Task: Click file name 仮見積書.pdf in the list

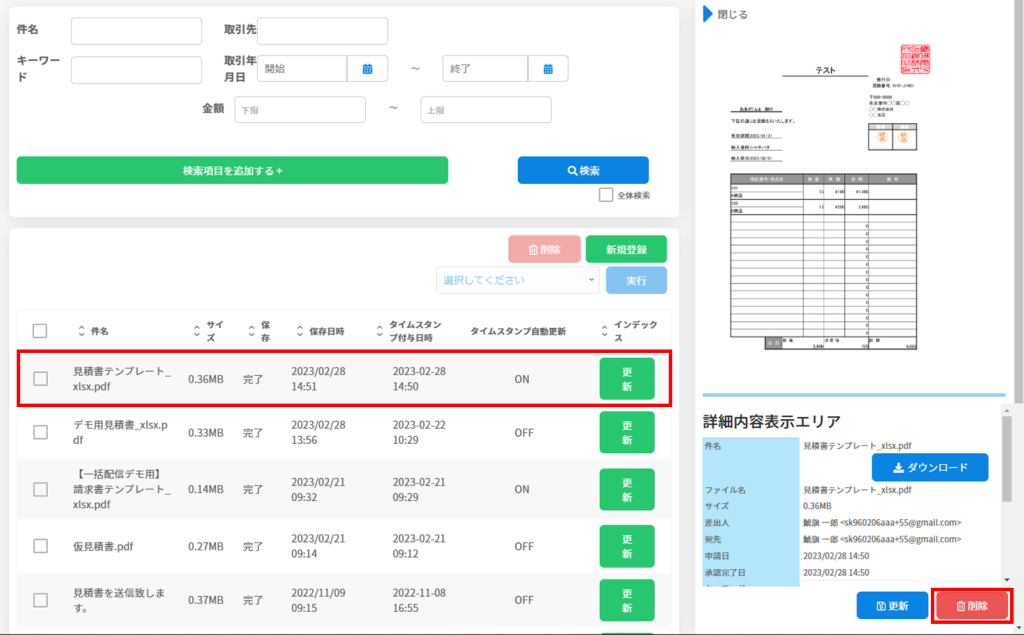Action: [x=103, y=546]
